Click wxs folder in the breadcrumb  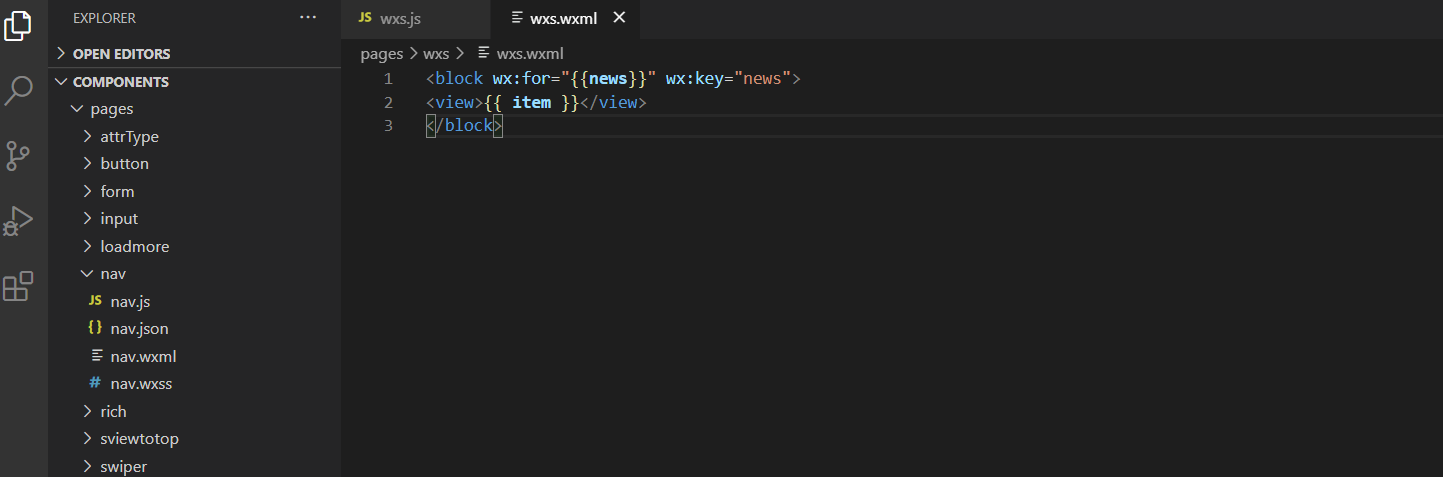[x=436, y=54]
